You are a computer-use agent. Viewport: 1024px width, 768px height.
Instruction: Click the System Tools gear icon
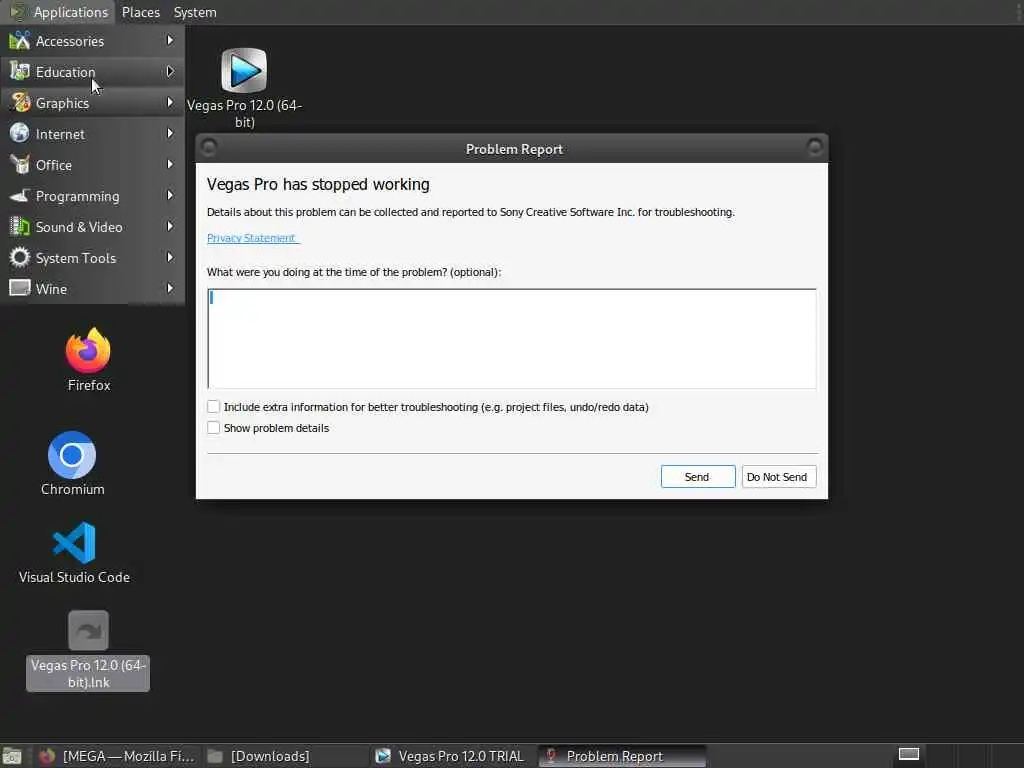[x=20, y=257]
